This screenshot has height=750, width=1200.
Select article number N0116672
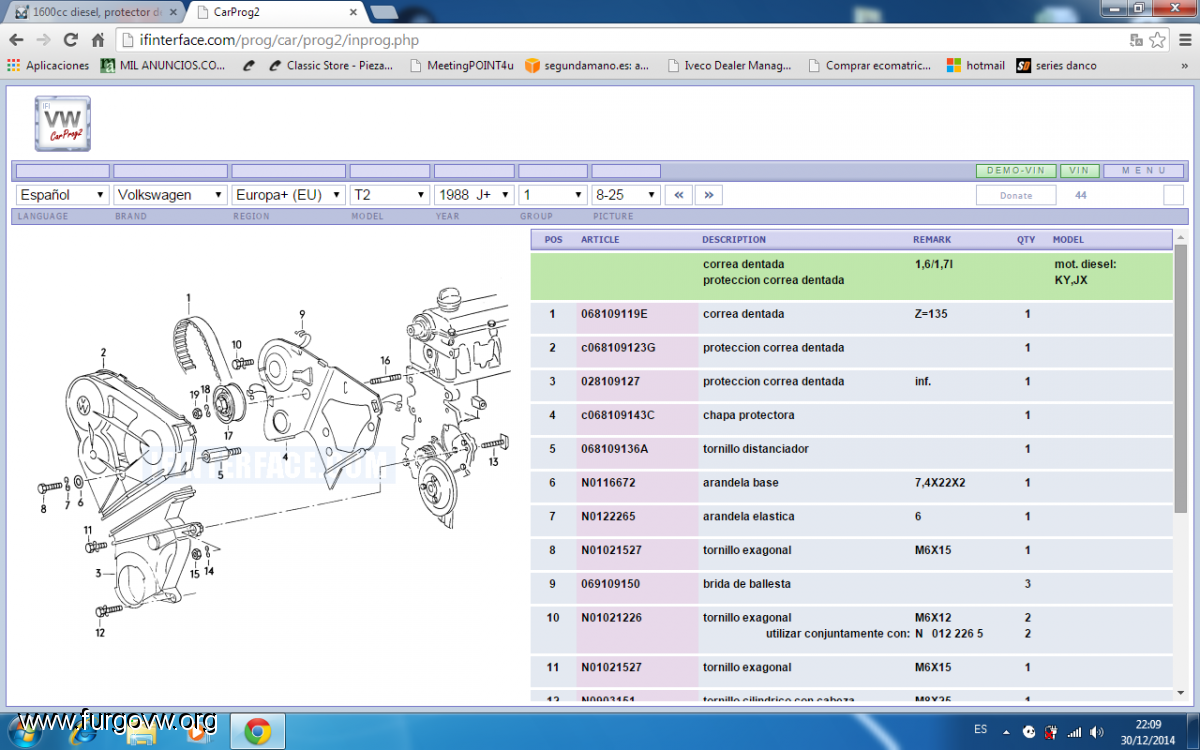[x=606, y=483]
